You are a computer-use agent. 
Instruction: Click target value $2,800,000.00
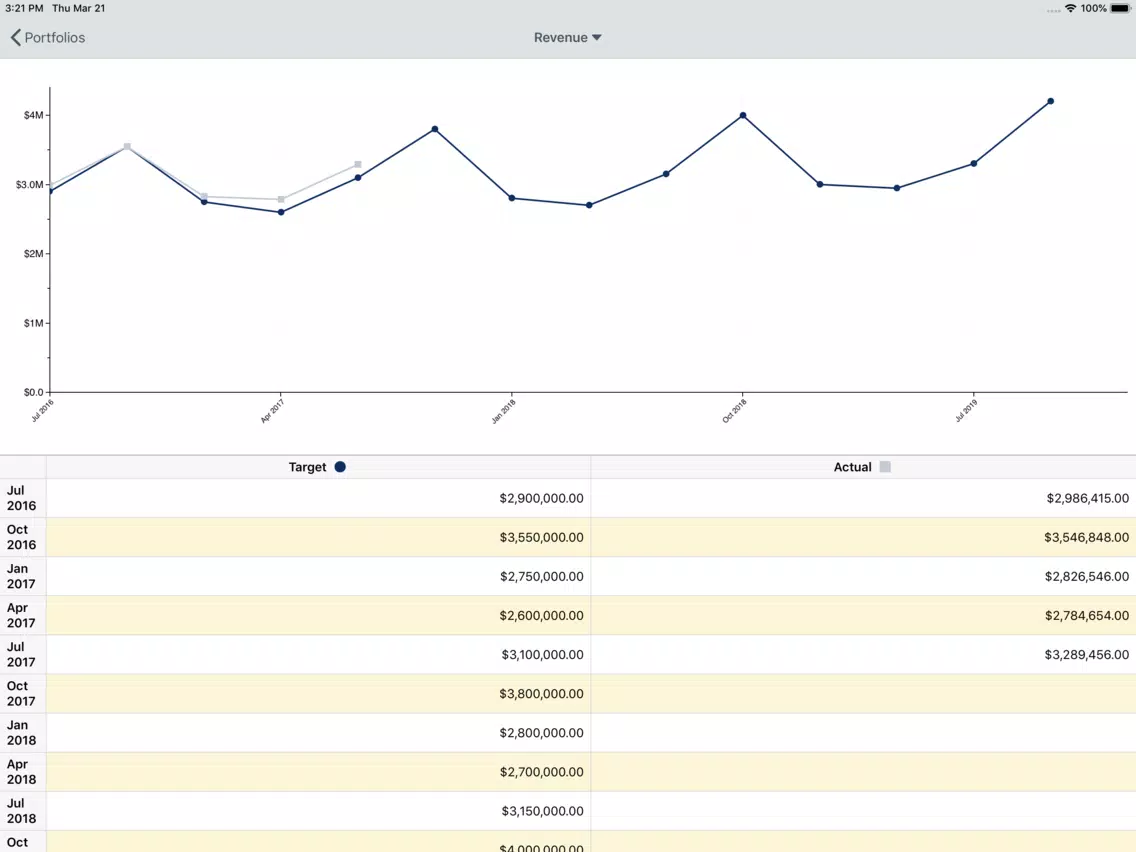[x=541, y=733]
